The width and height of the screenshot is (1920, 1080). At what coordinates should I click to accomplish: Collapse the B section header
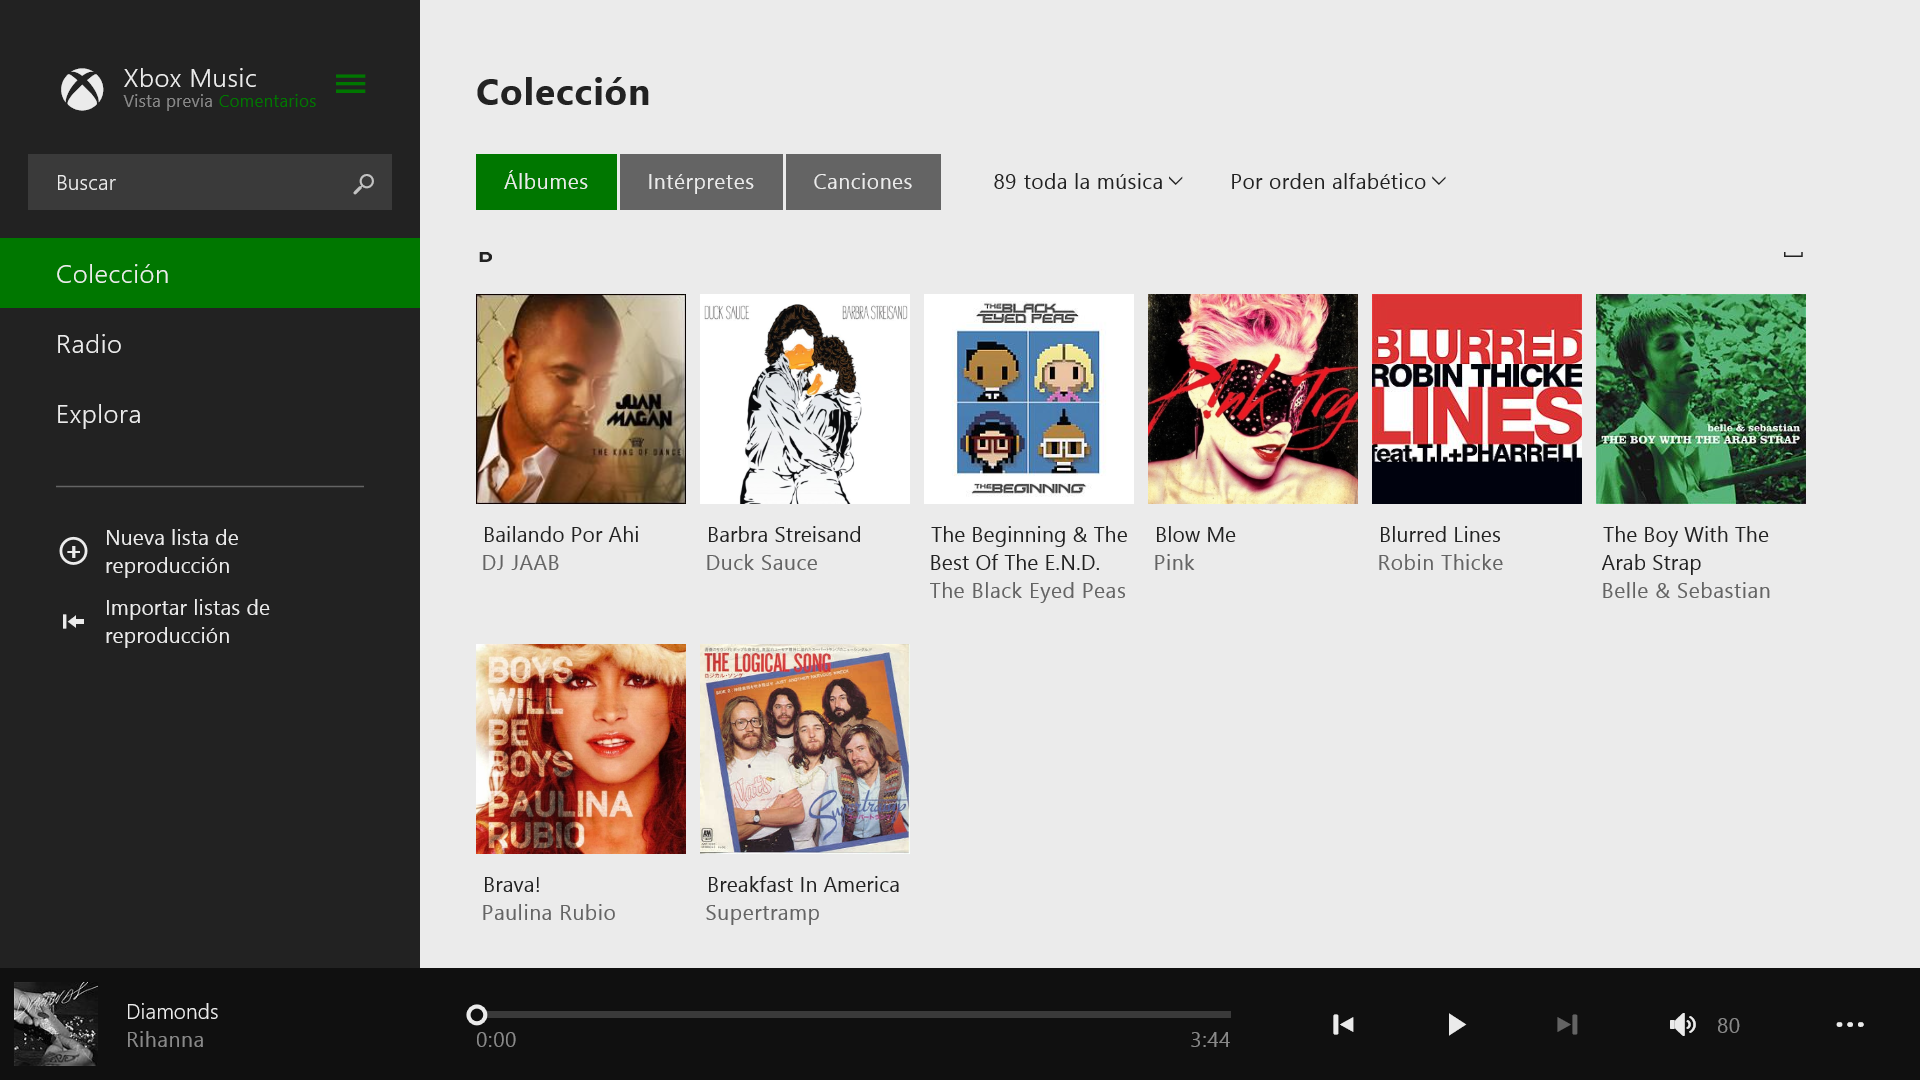[x=1793, y=254]
